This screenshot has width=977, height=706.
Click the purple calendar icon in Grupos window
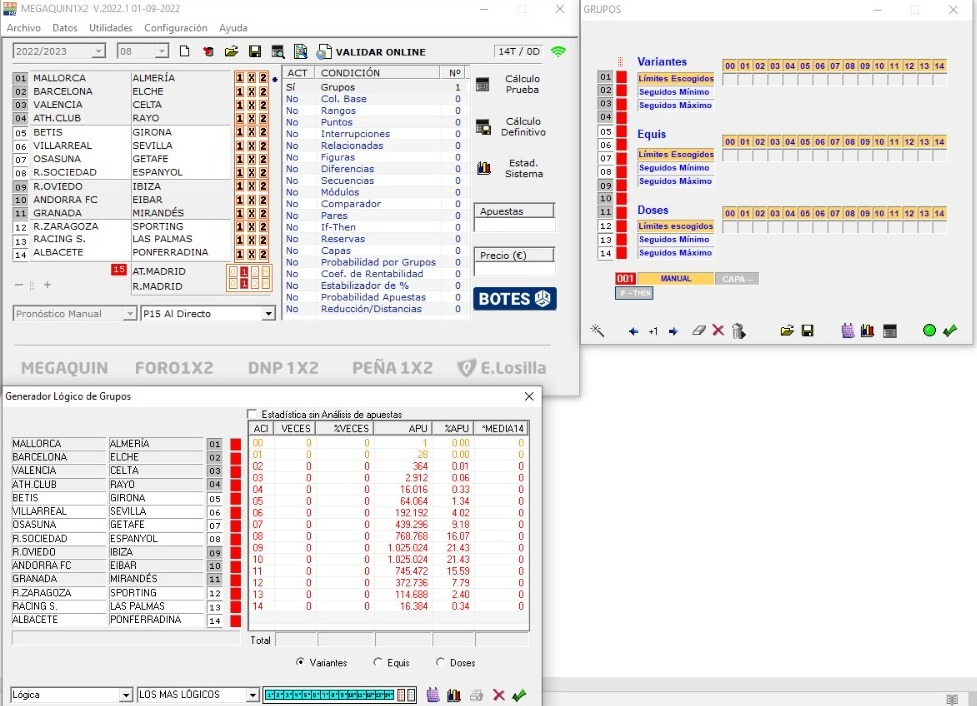847,331
